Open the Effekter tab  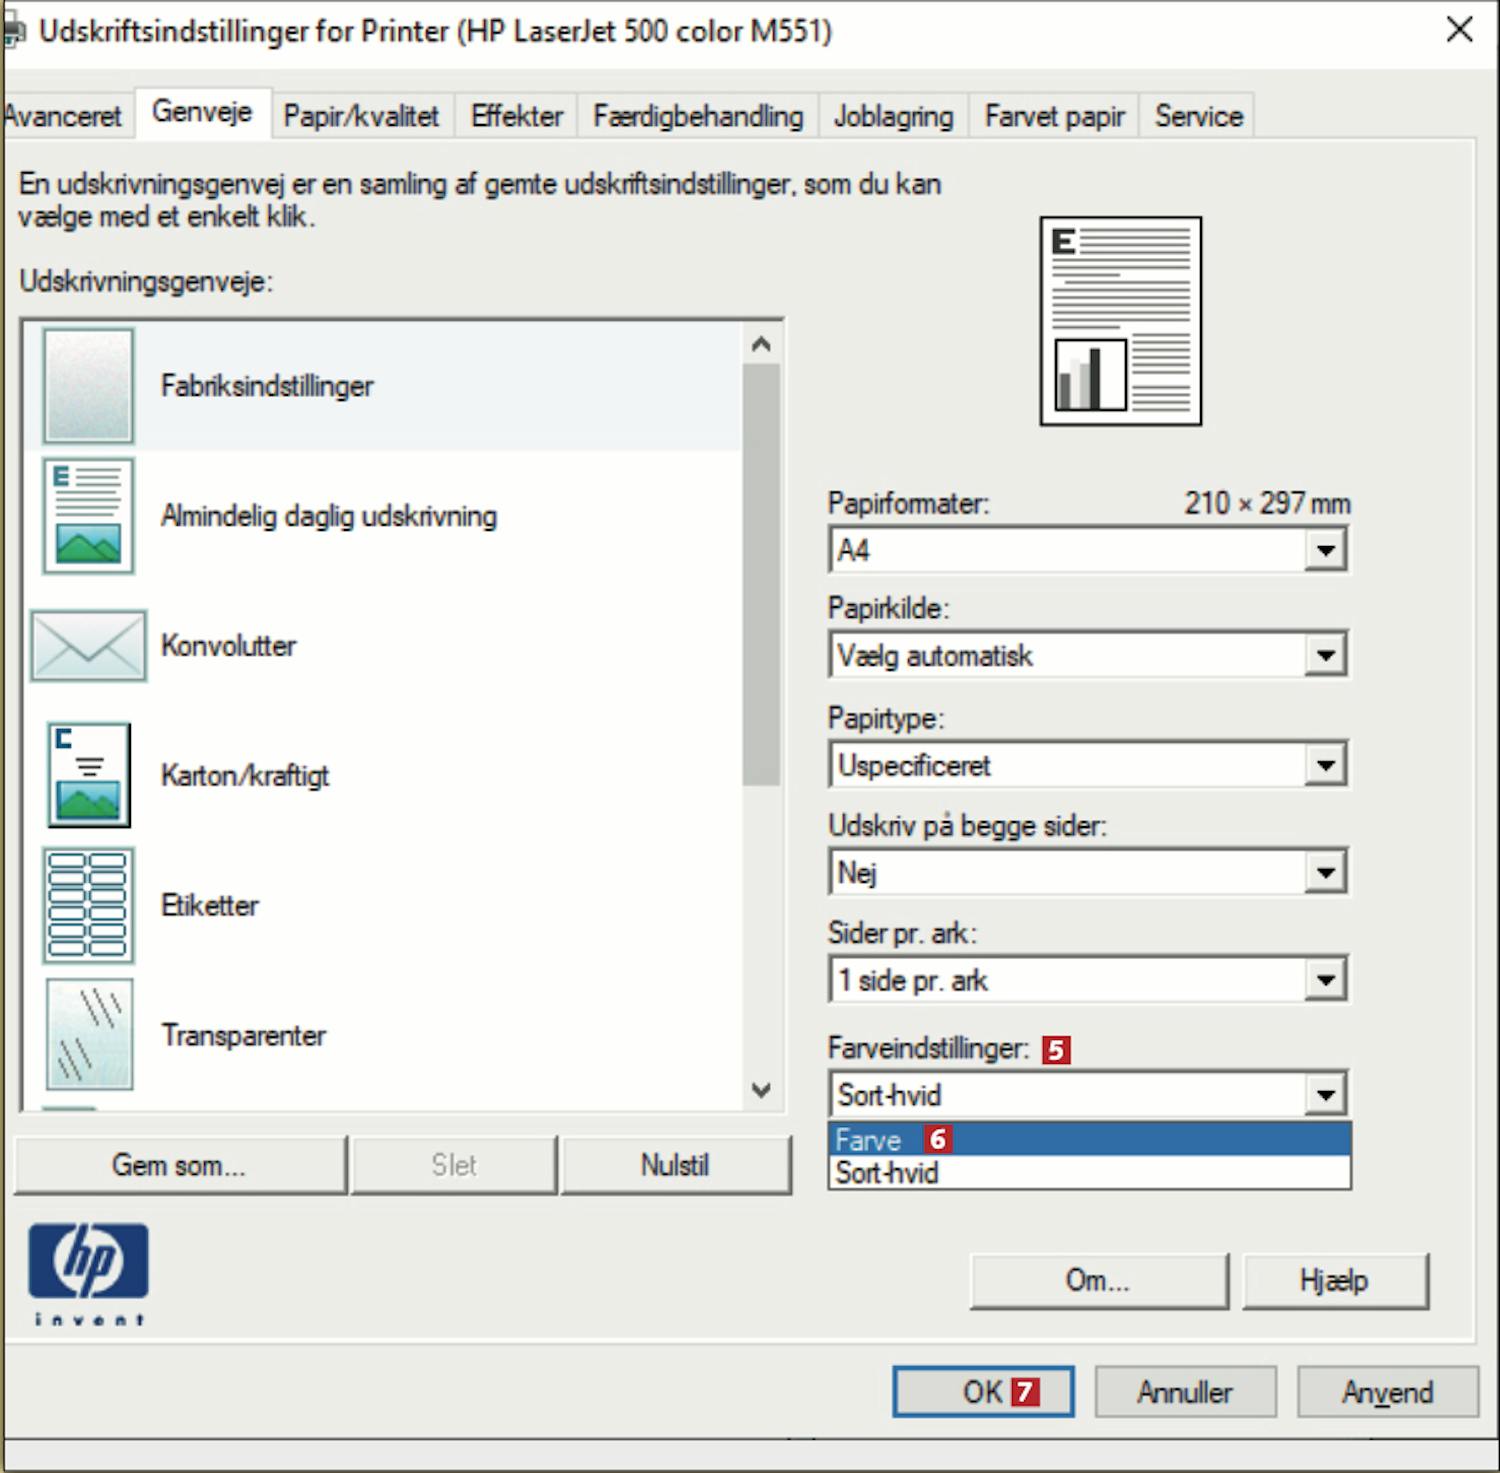[517, 116]
